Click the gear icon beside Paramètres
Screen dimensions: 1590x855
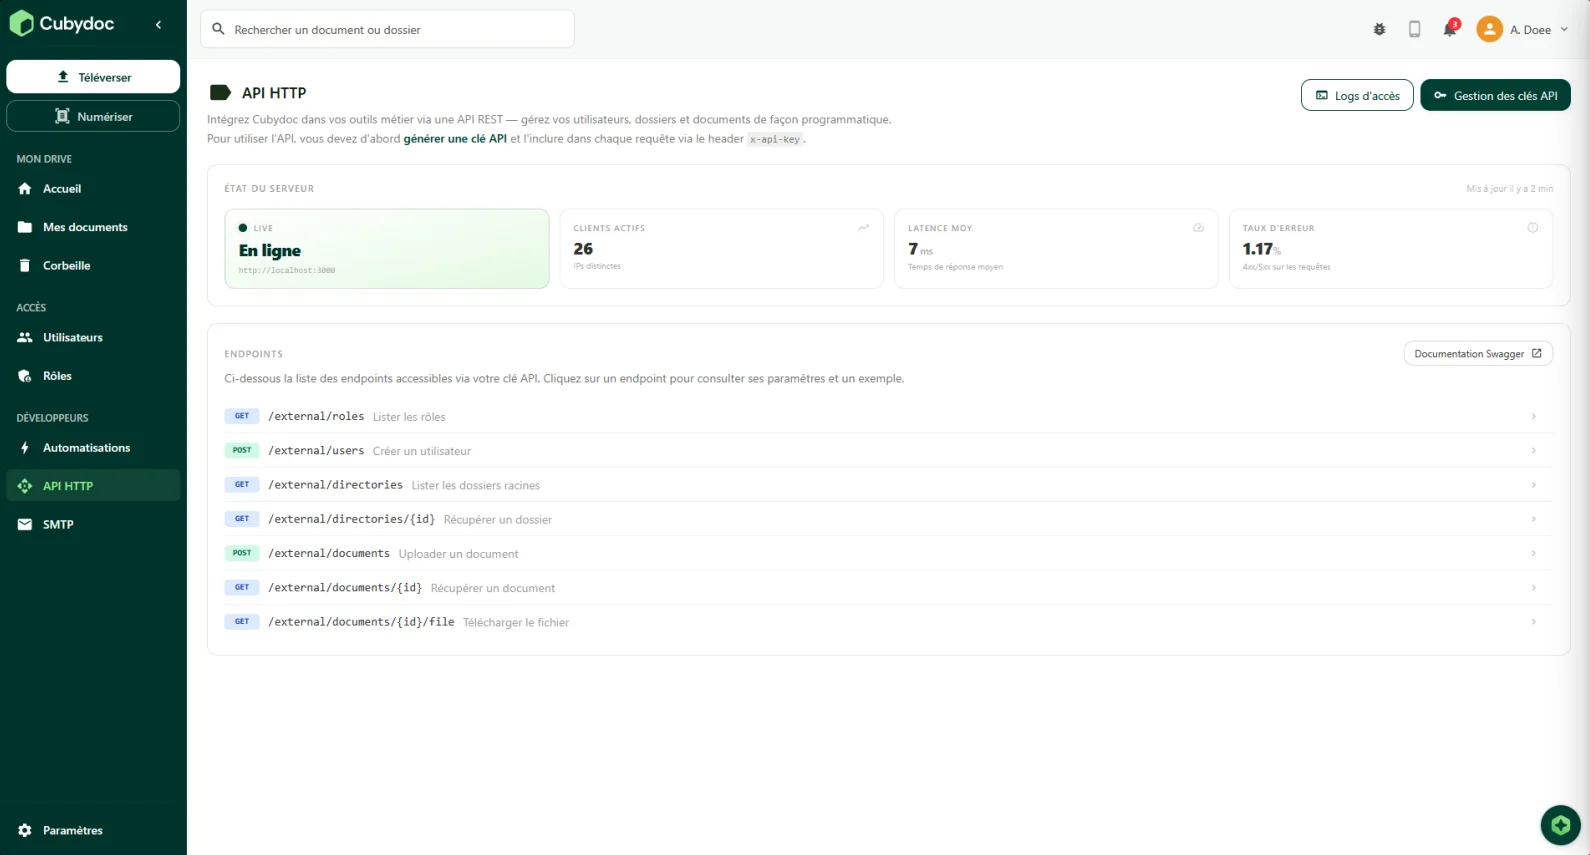(x=25, y=830)
